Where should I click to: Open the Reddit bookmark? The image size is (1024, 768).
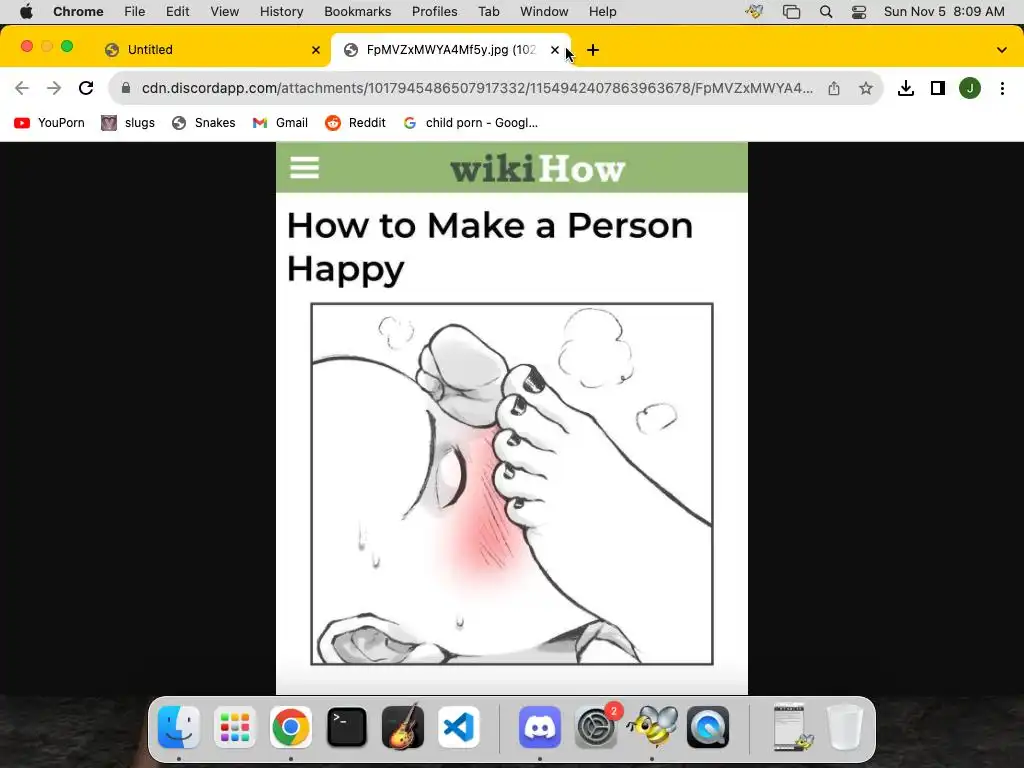355,123
